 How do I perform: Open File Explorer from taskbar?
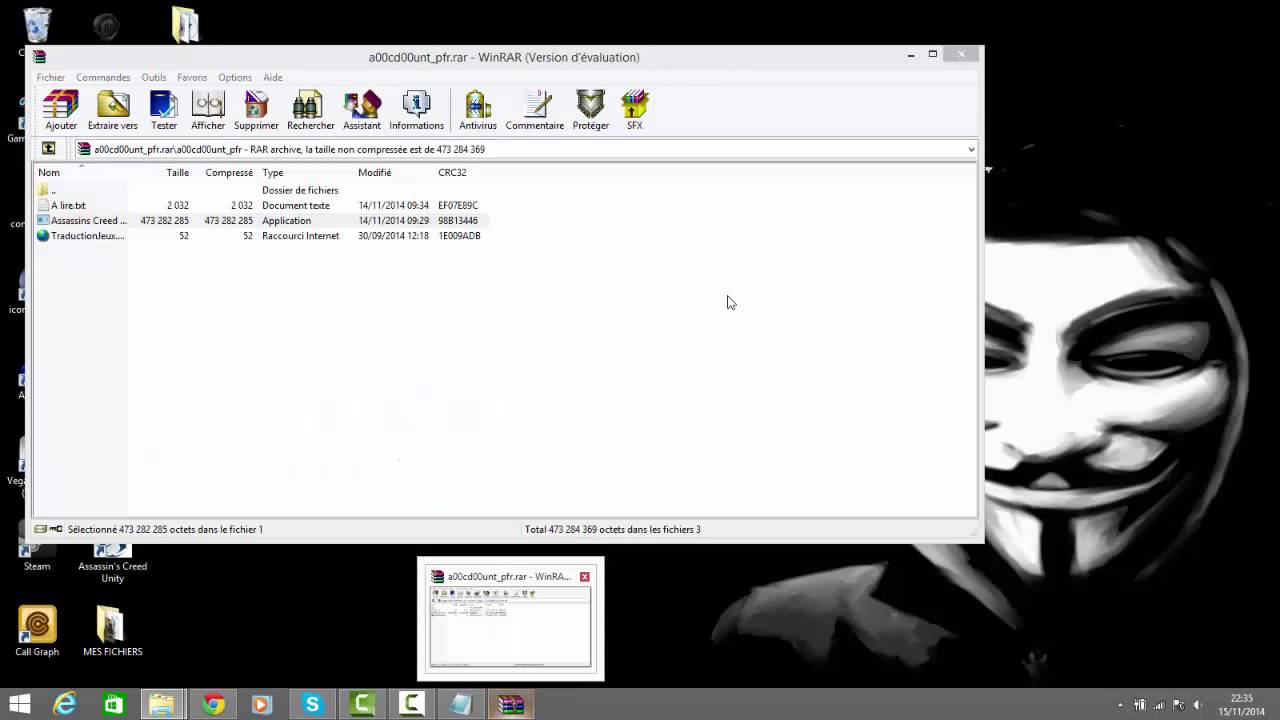(162, 704)
